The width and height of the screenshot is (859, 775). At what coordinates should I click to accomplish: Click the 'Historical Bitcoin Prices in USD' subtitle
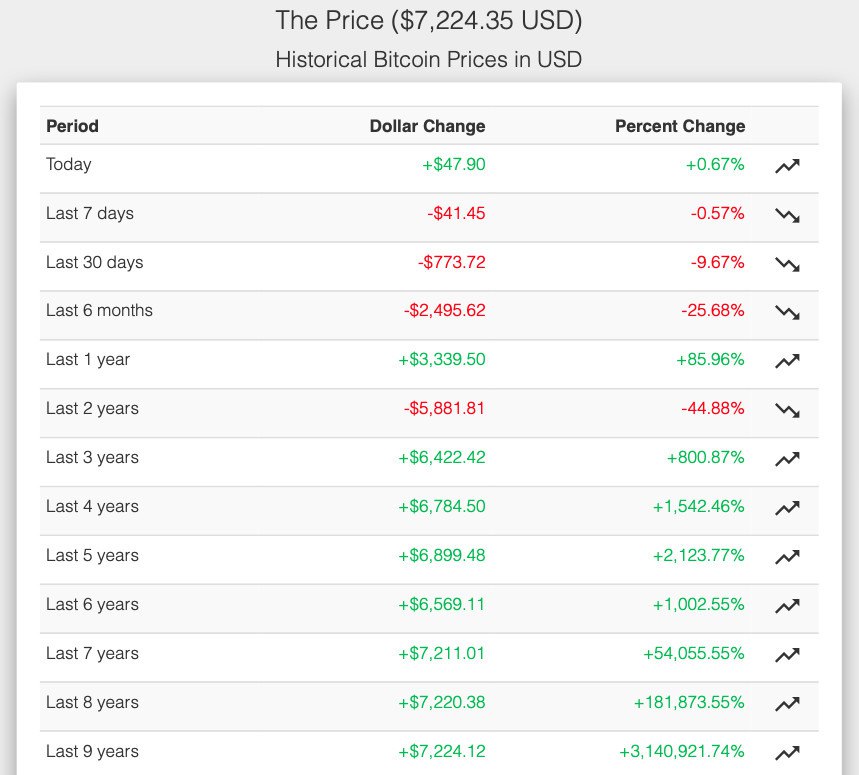point(428,59)
